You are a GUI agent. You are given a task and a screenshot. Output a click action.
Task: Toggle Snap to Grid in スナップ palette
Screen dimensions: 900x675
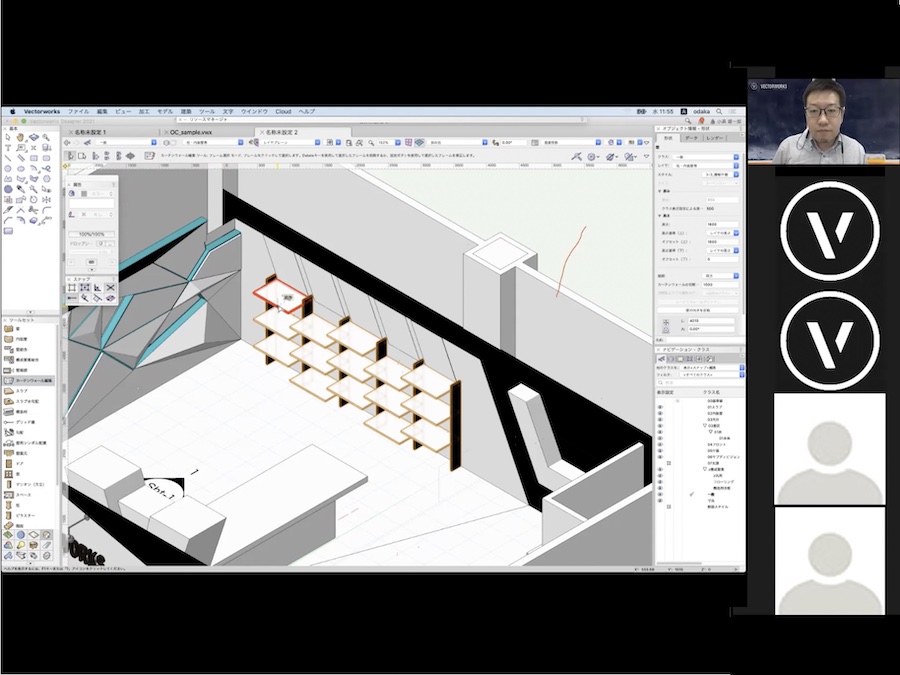72,288
